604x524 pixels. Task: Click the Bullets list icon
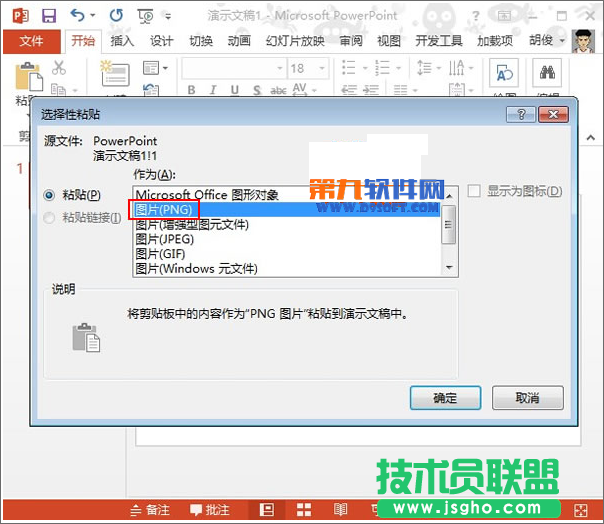click(349, 68)
